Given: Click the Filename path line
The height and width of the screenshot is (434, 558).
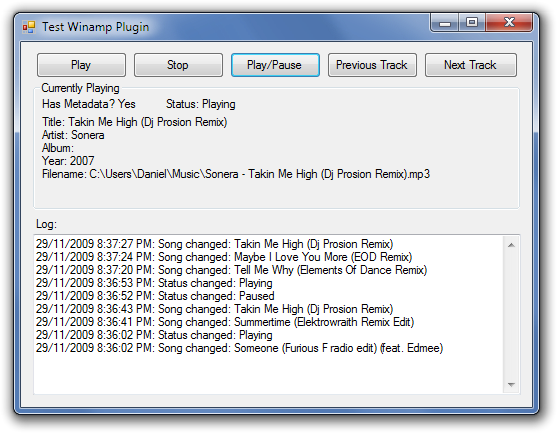Looking at the screenshot, I should tap(236, 174).
